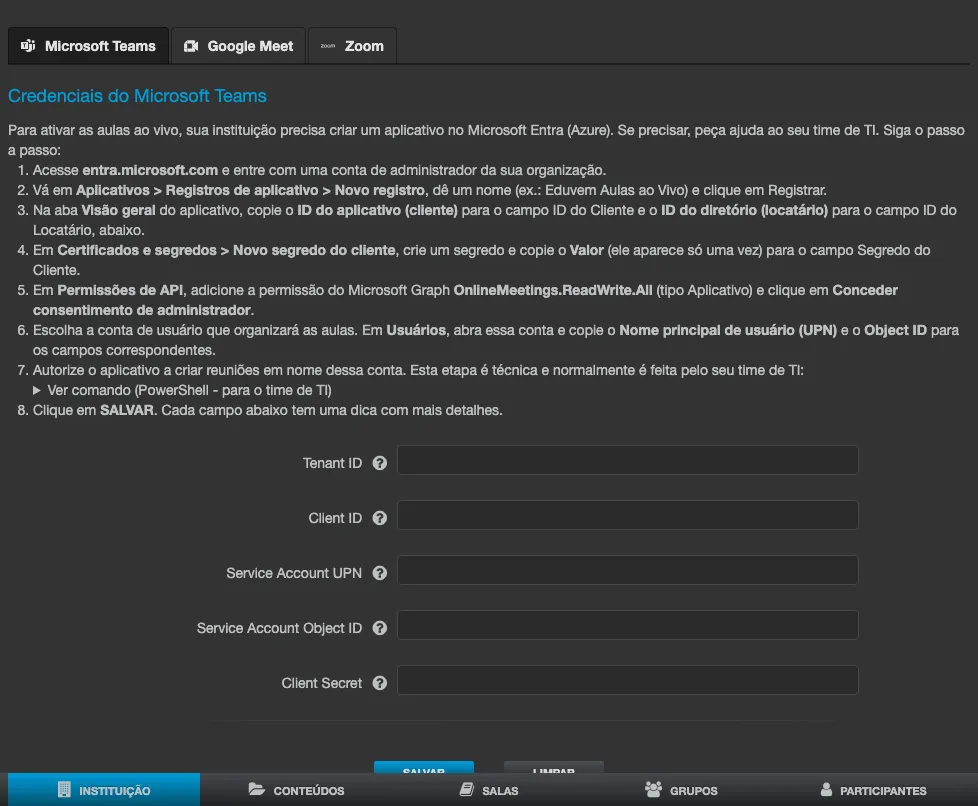The image size is (978, 806).
Task: Open the Microsoft Teams tab
Action: tap(88, 46)
